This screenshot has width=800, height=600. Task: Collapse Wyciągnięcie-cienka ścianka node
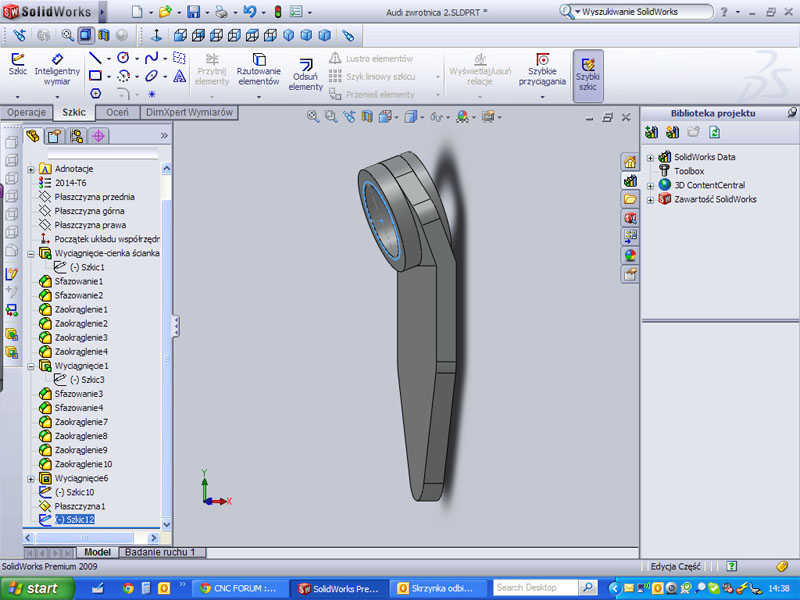(x=31, y=254)
